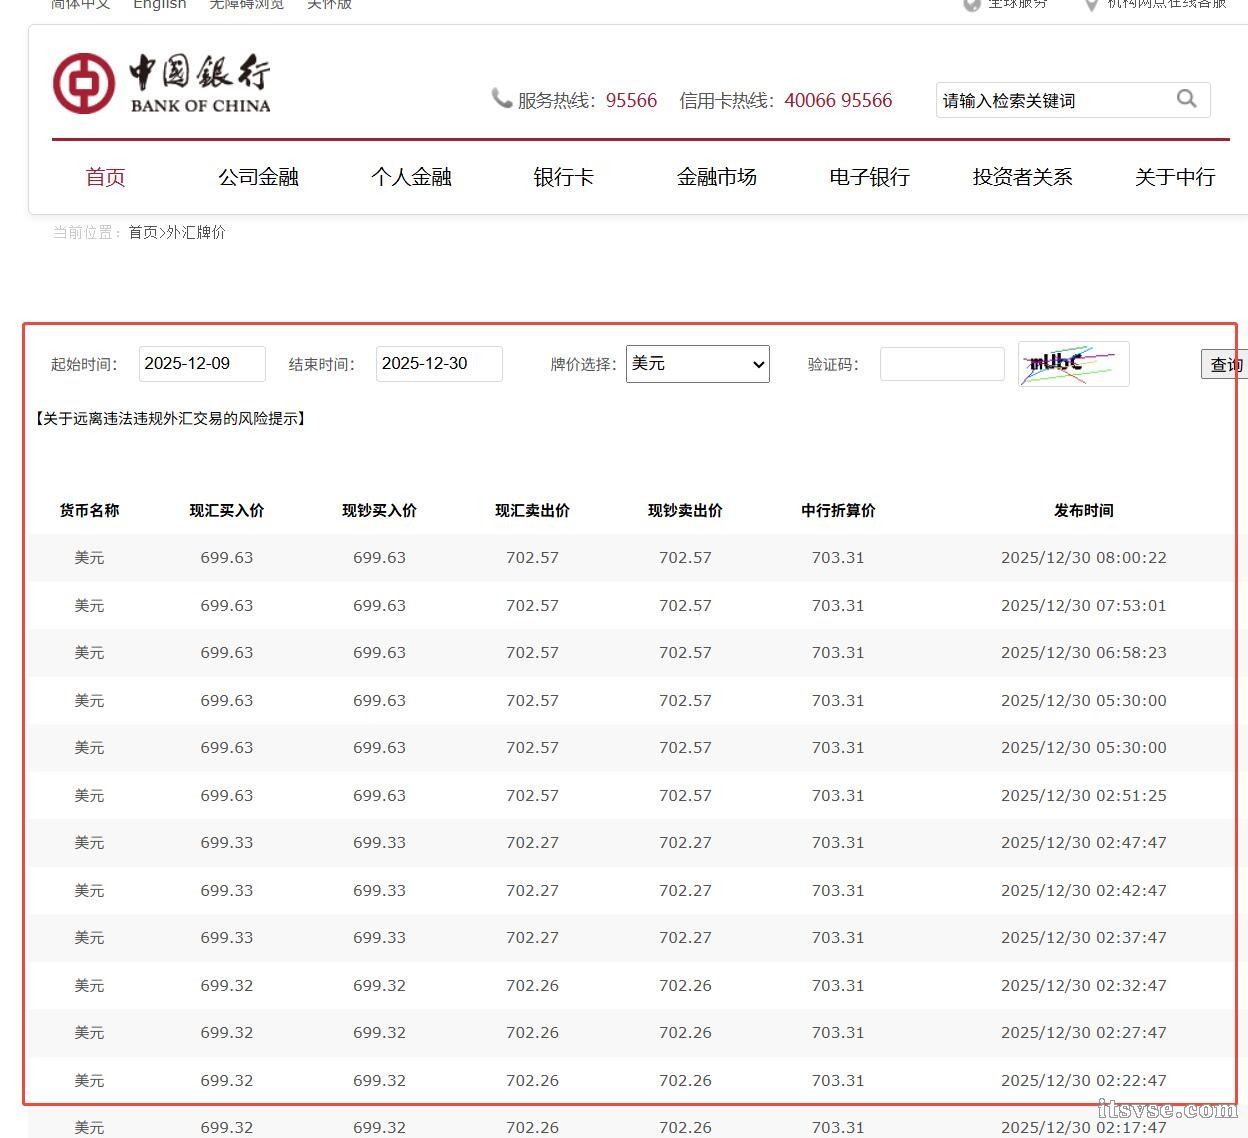
Task: Click the search magnifier icon
Action: pos(1186,99)
